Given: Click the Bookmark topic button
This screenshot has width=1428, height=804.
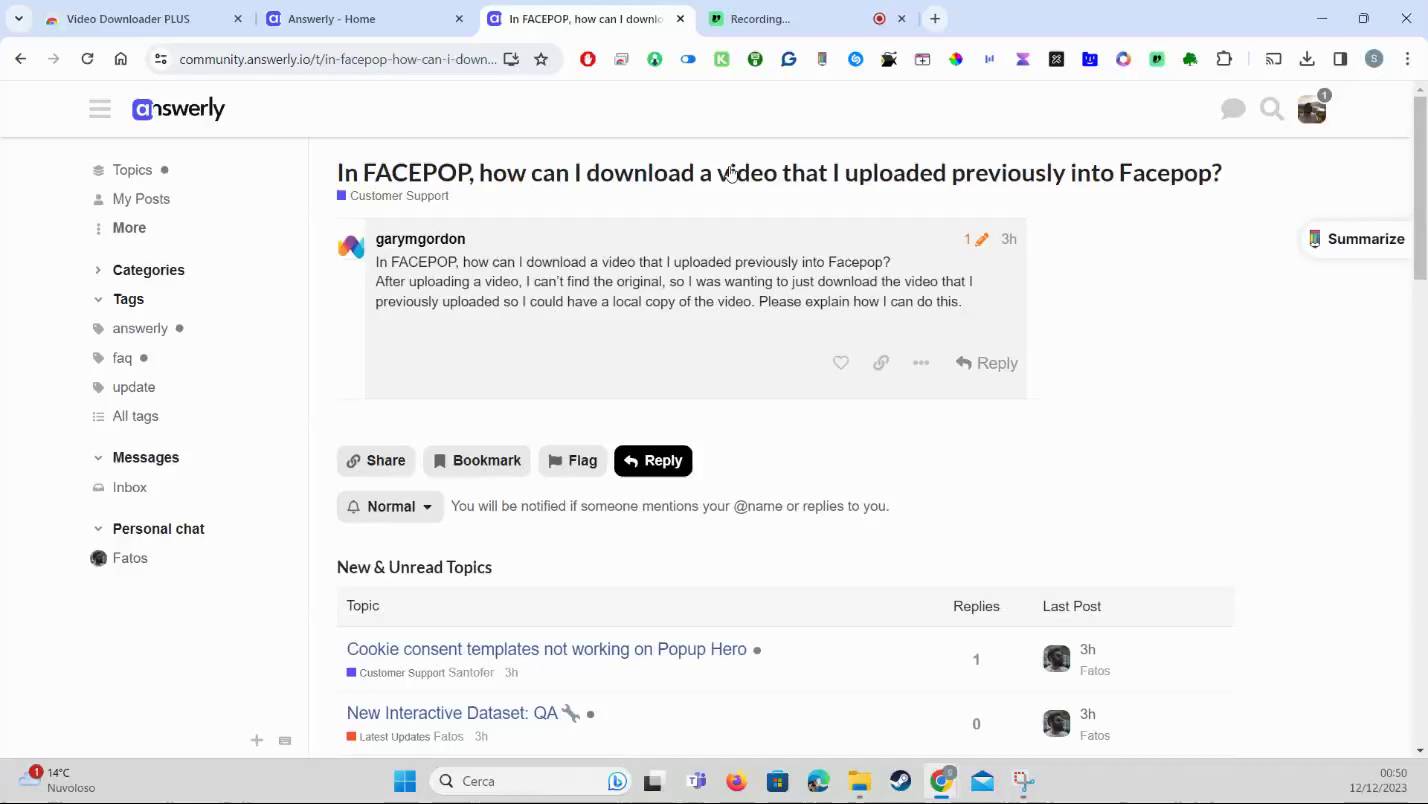Looking at the screenshot, I should (x=477, y=461).
